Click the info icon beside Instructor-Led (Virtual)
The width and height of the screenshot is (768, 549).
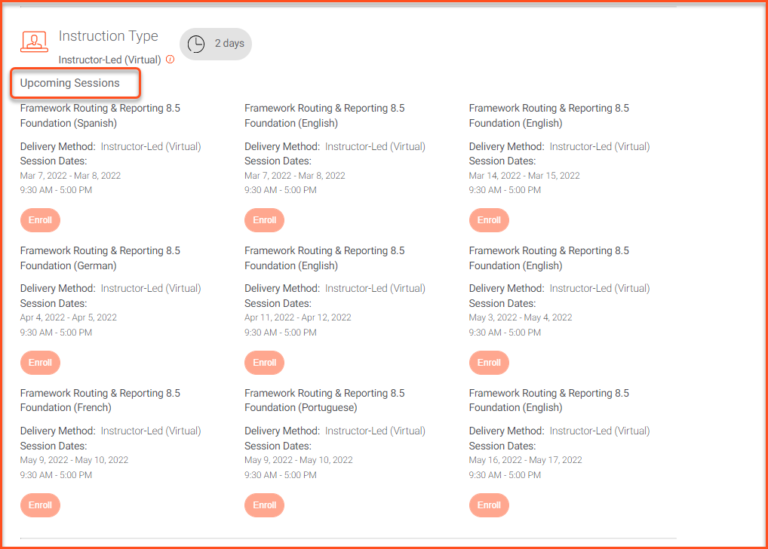point(170,60)
